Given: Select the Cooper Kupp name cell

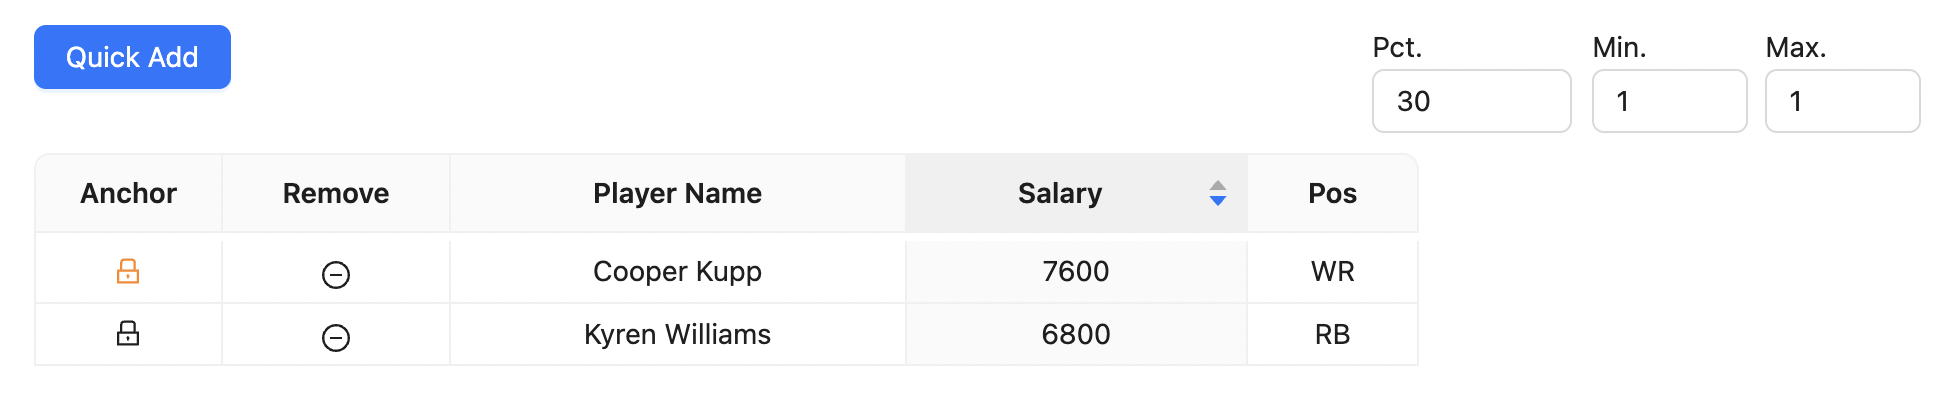Looking at the screenshot, I should pyautogui.click(x=678, y=271).
